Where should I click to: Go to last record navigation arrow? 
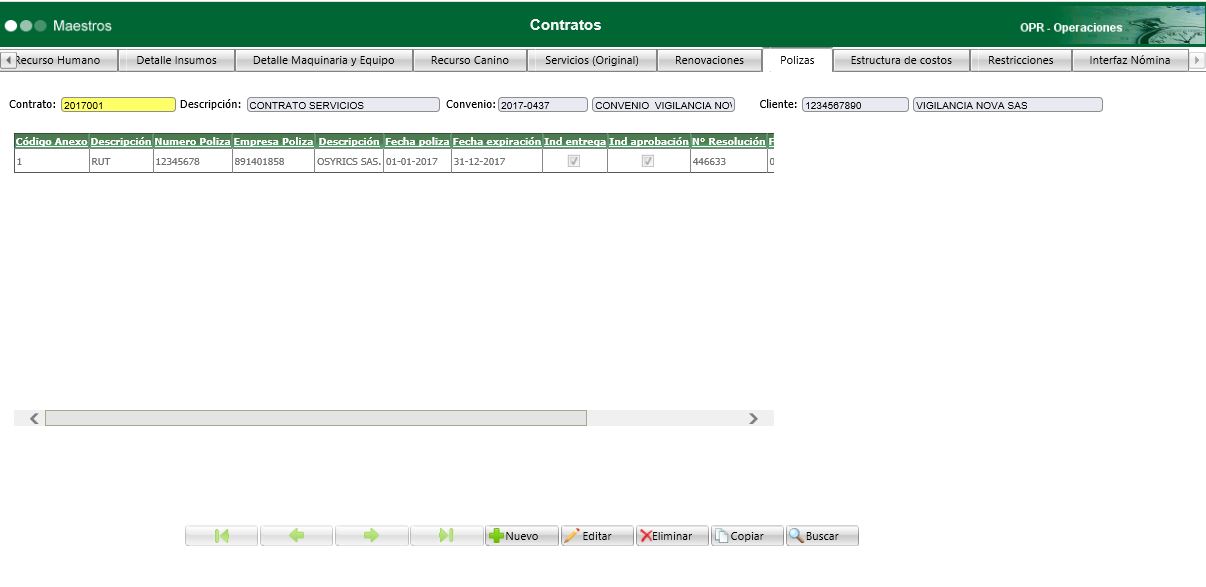pos(447,536)
